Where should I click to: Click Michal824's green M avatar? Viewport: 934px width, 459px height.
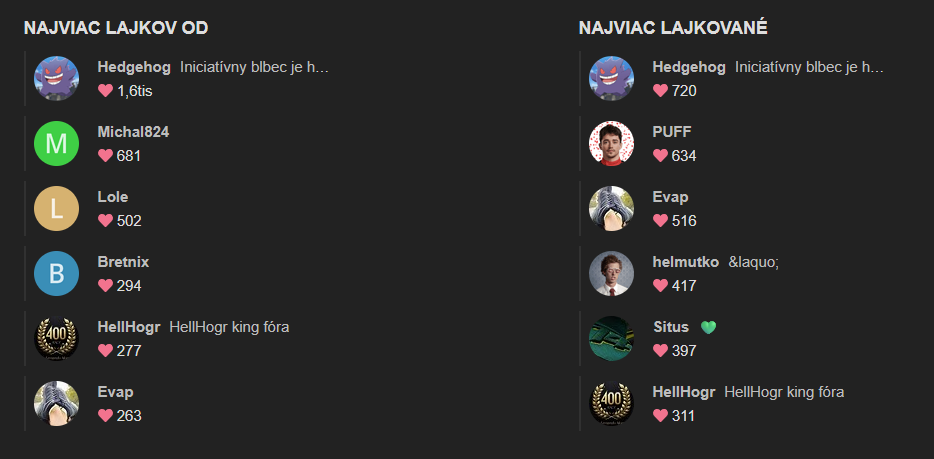point(57,143)
